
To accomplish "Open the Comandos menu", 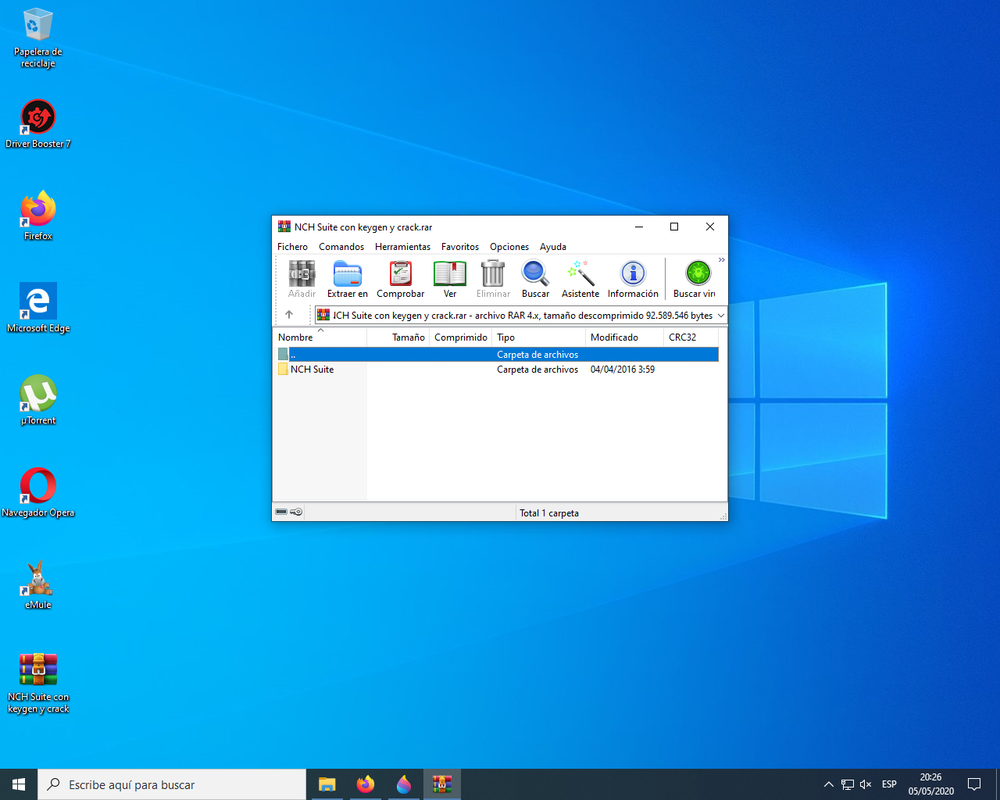I will coord(341,246).
